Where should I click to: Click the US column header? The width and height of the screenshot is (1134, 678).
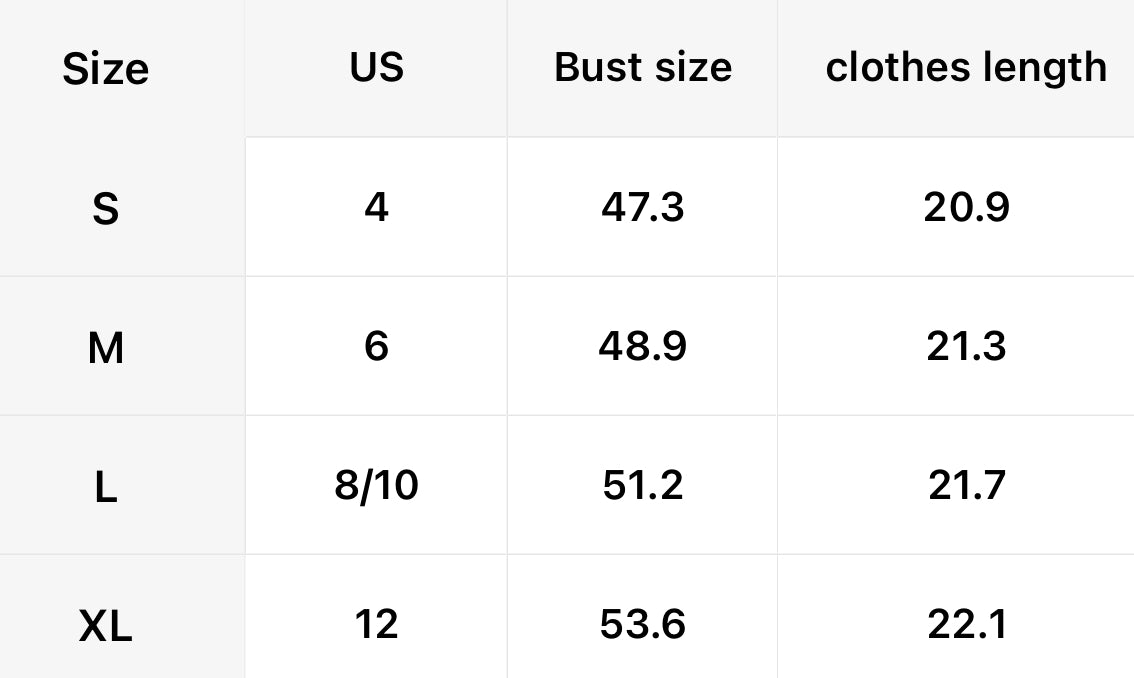(377, 67)
